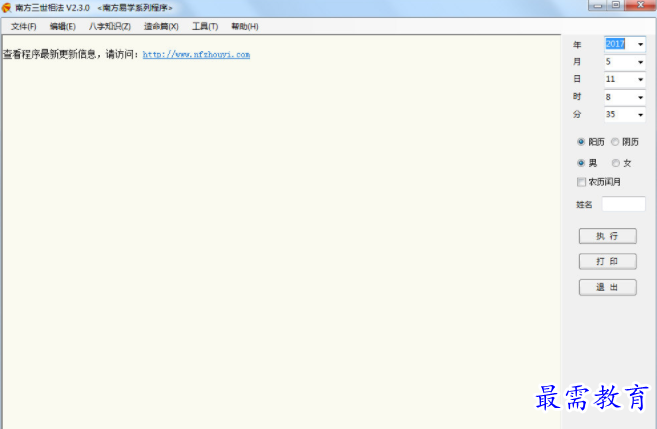Click the app icon in title bar
This screenshot has width=657, height=429.
point(6,8)
